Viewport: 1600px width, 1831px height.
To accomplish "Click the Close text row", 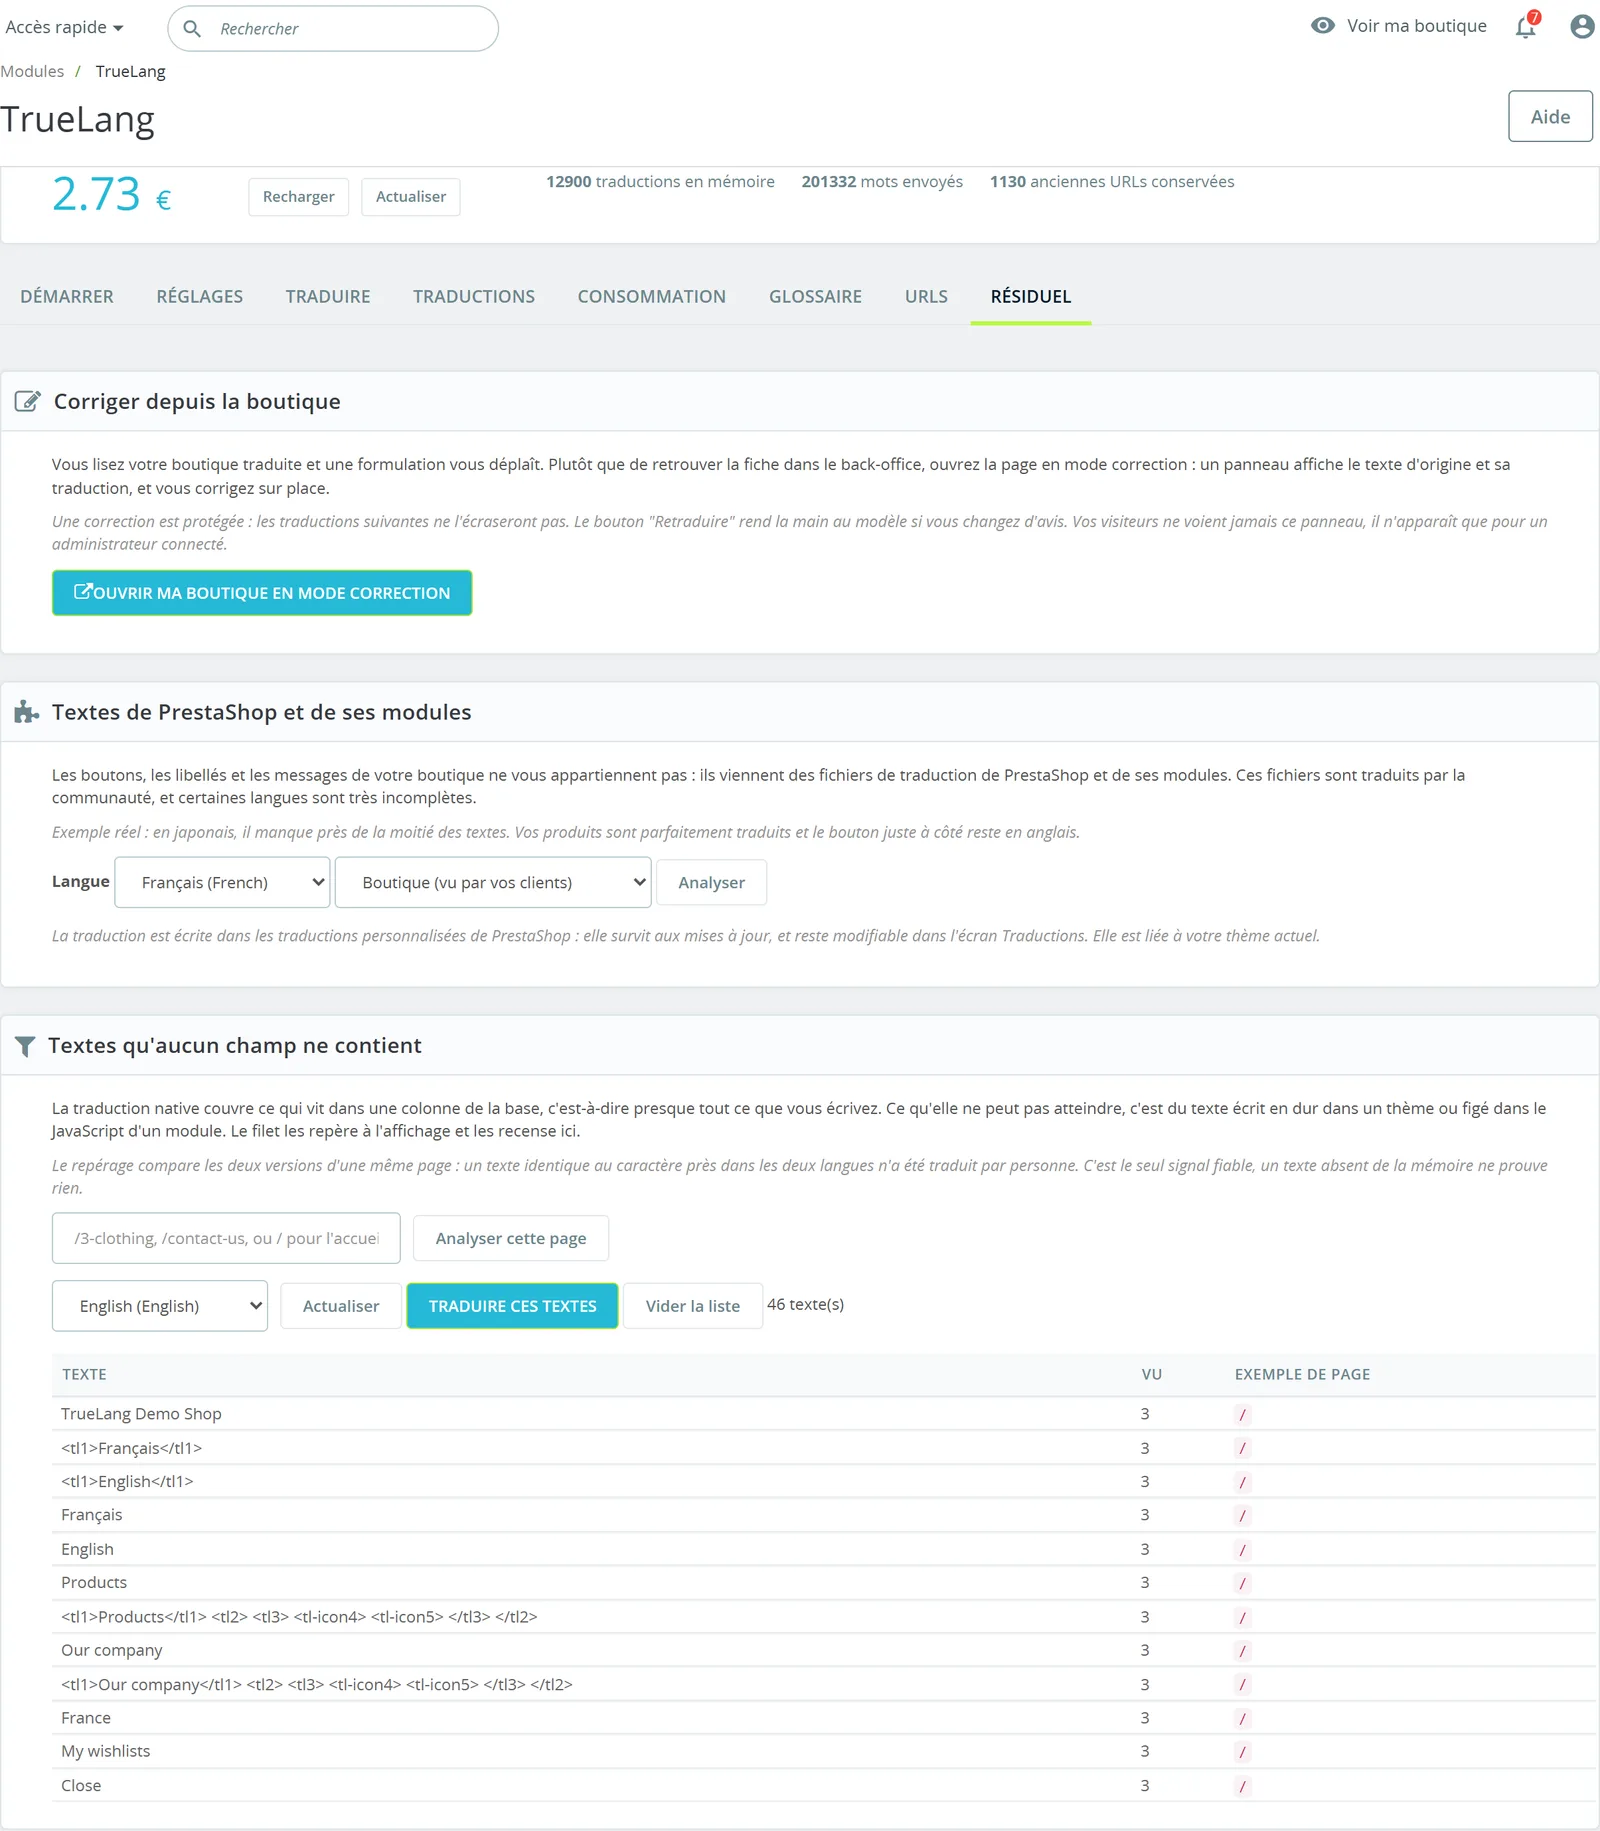I will tap(824, 1785).
